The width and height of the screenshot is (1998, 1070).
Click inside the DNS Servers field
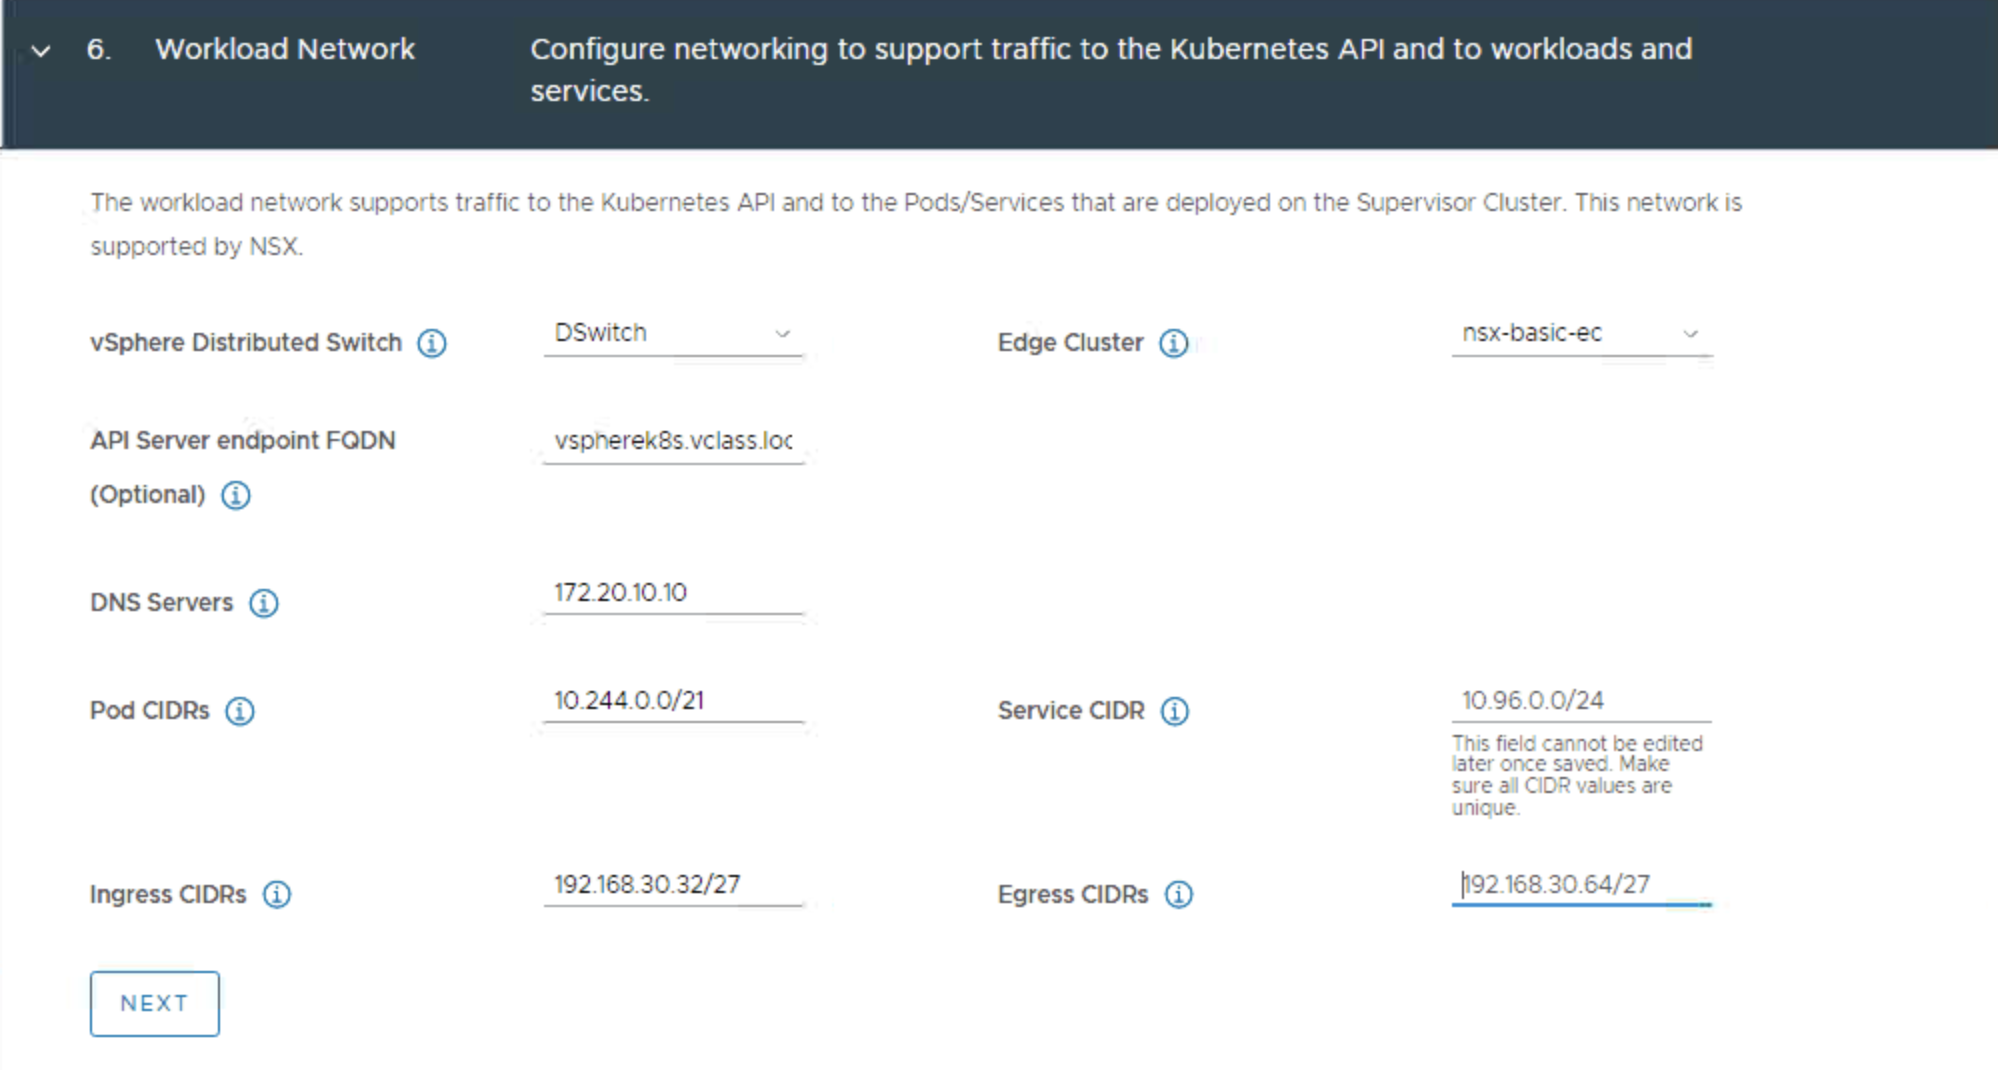(x=672, y=592)
